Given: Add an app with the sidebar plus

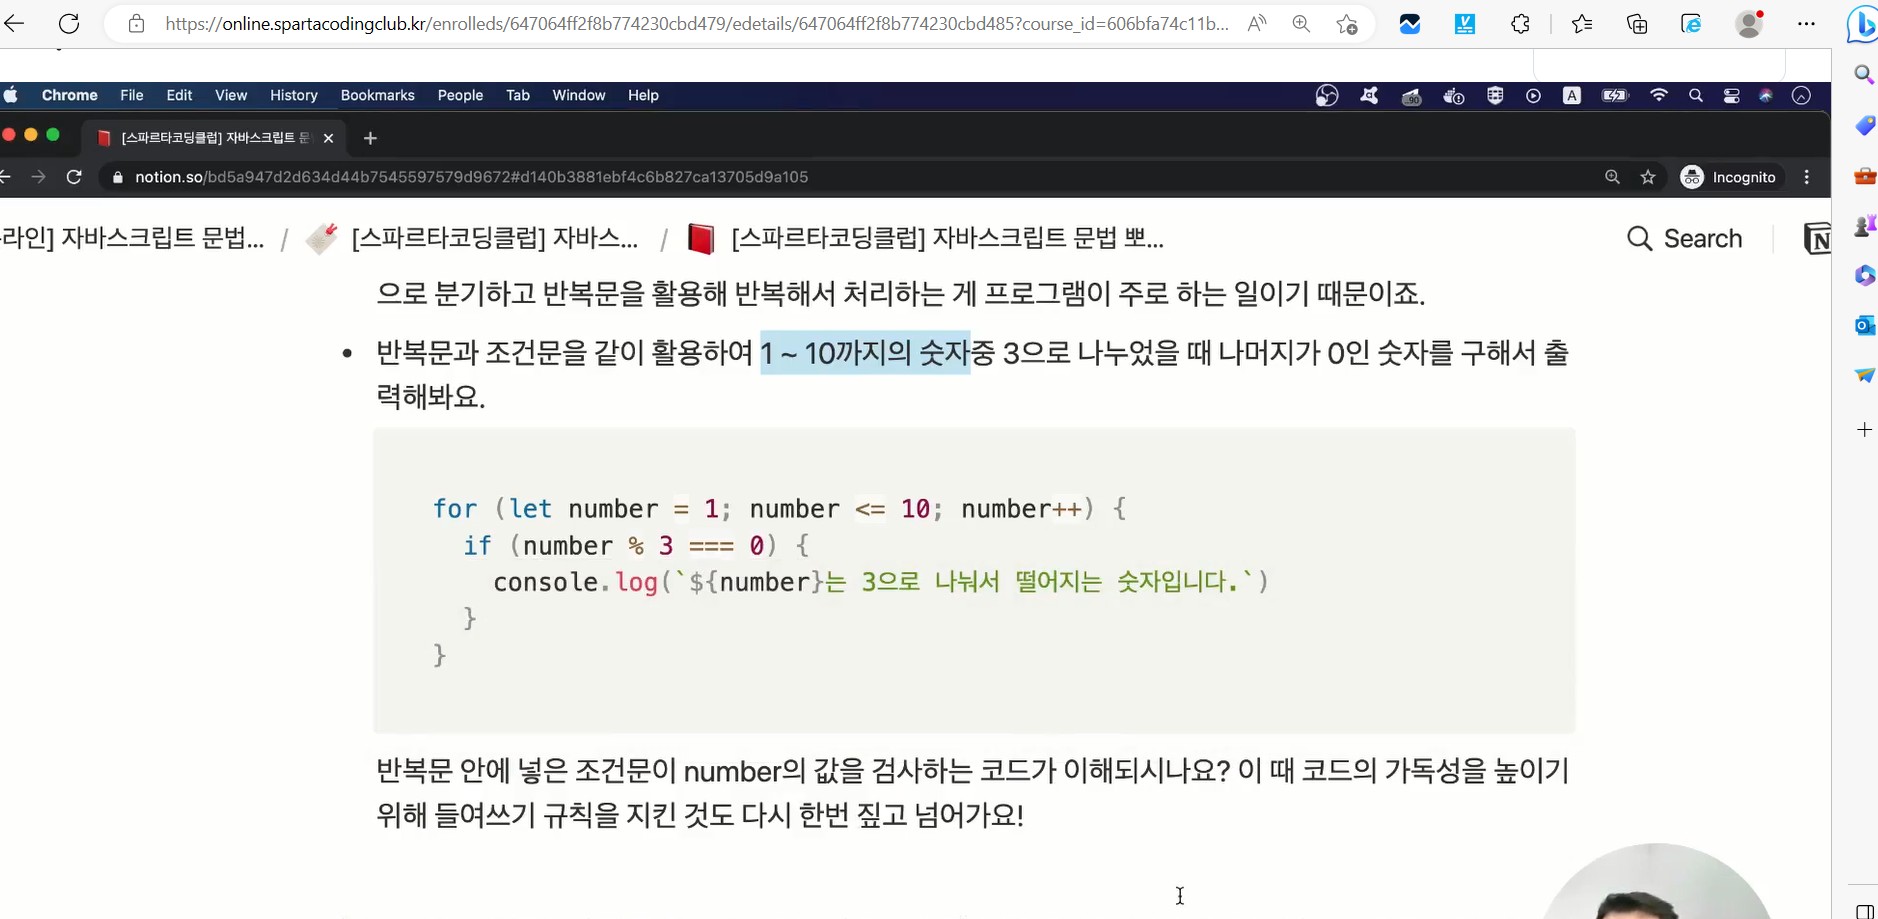Looking at the screenshot, I should (1864, 430).
